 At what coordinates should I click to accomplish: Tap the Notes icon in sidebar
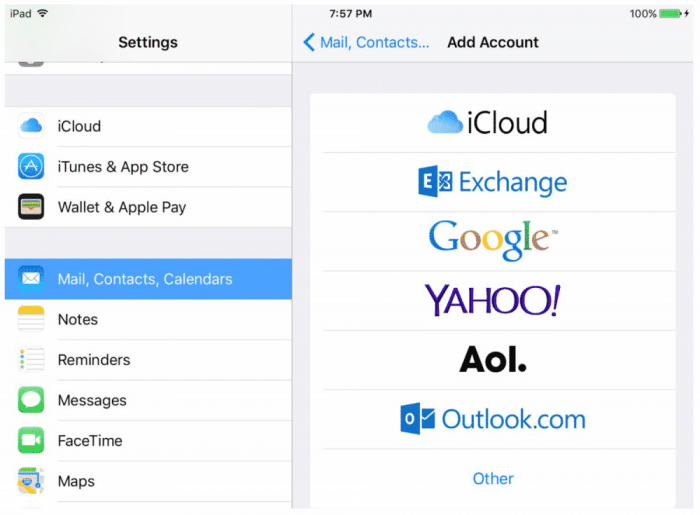pos(31,319)
